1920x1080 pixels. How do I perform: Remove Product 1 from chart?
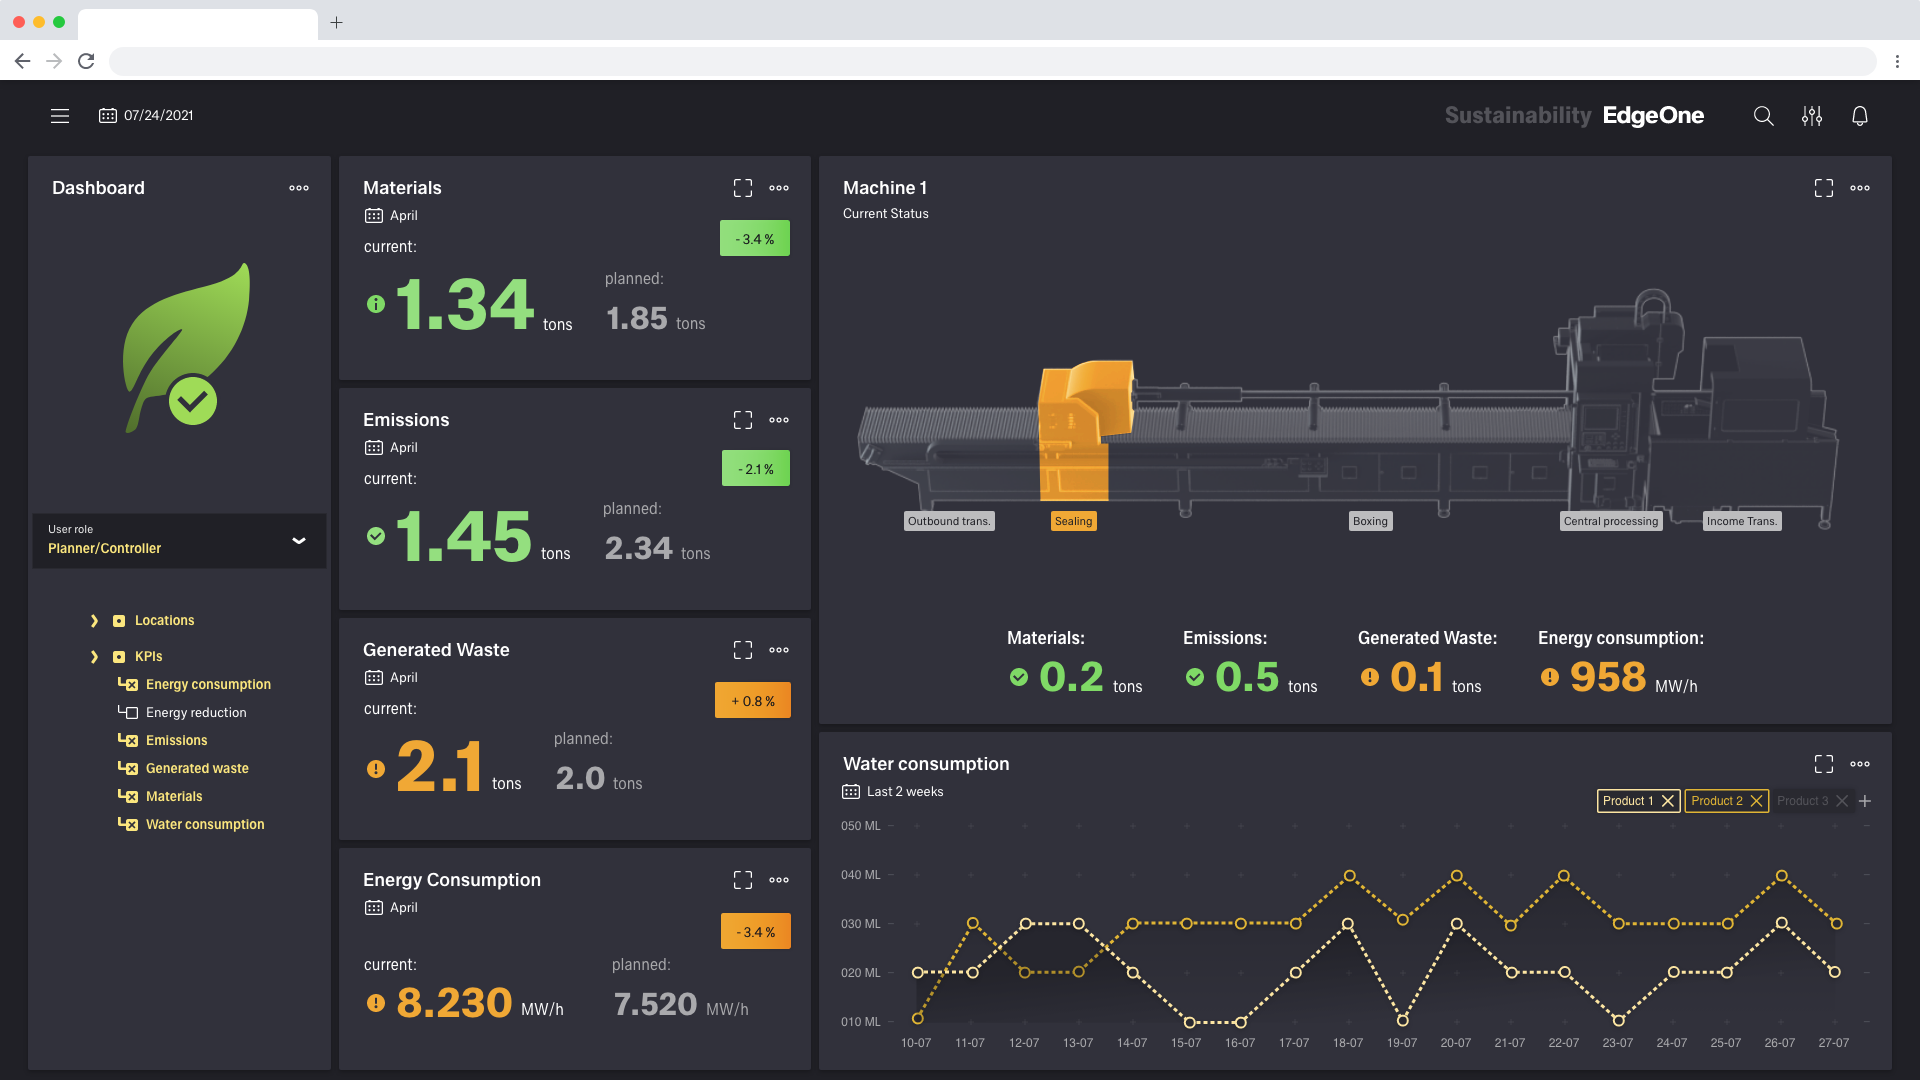tap(1667, 801)
